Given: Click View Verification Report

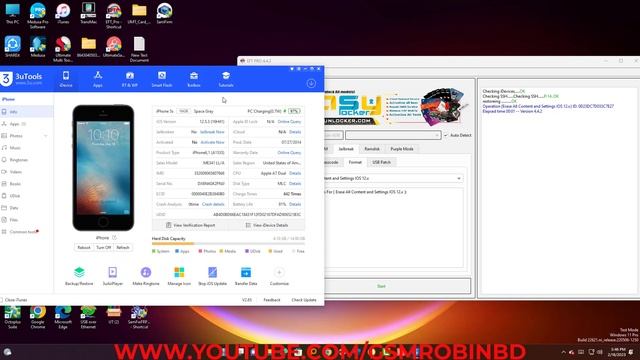Looking at the screenshot, I should tap(190, 225).
